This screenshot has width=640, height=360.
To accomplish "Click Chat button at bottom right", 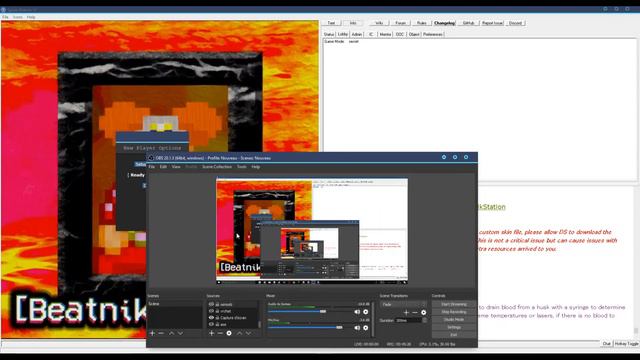I will tap(607, 344).
